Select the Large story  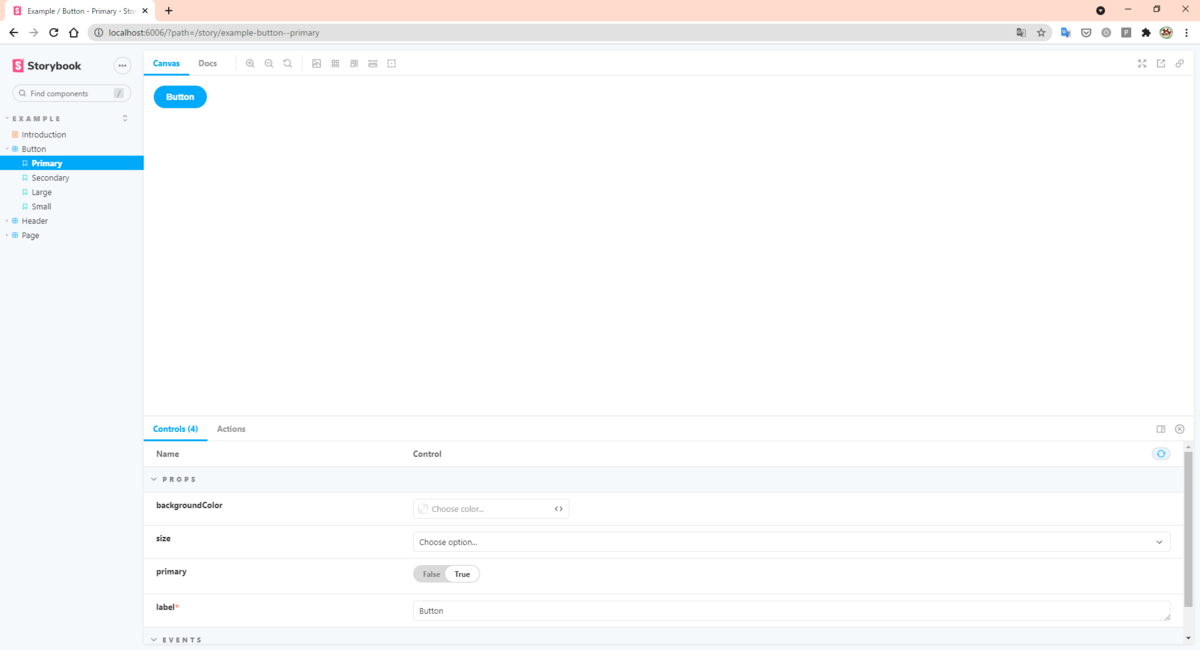[41, 192]
